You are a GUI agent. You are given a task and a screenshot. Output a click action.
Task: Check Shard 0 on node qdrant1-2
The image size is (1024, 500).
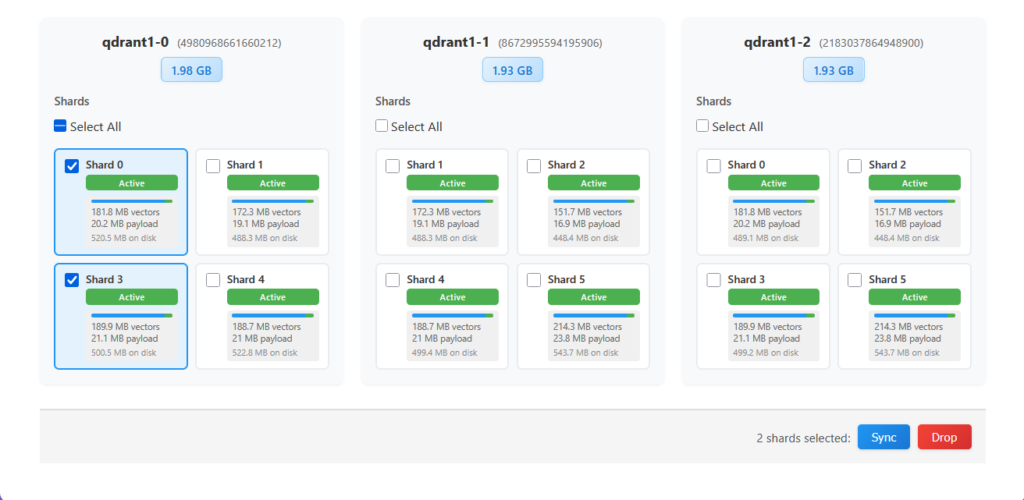(x=714, y=166)
